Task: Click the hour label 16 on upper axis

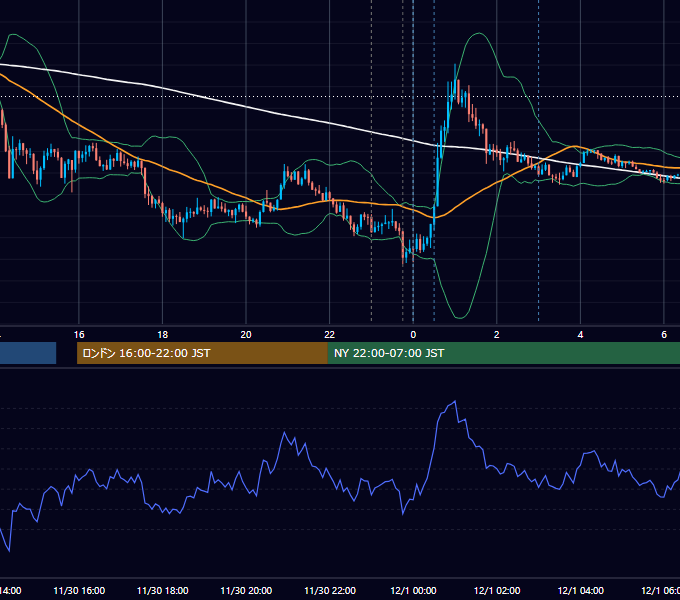Action: coord(79,335)
